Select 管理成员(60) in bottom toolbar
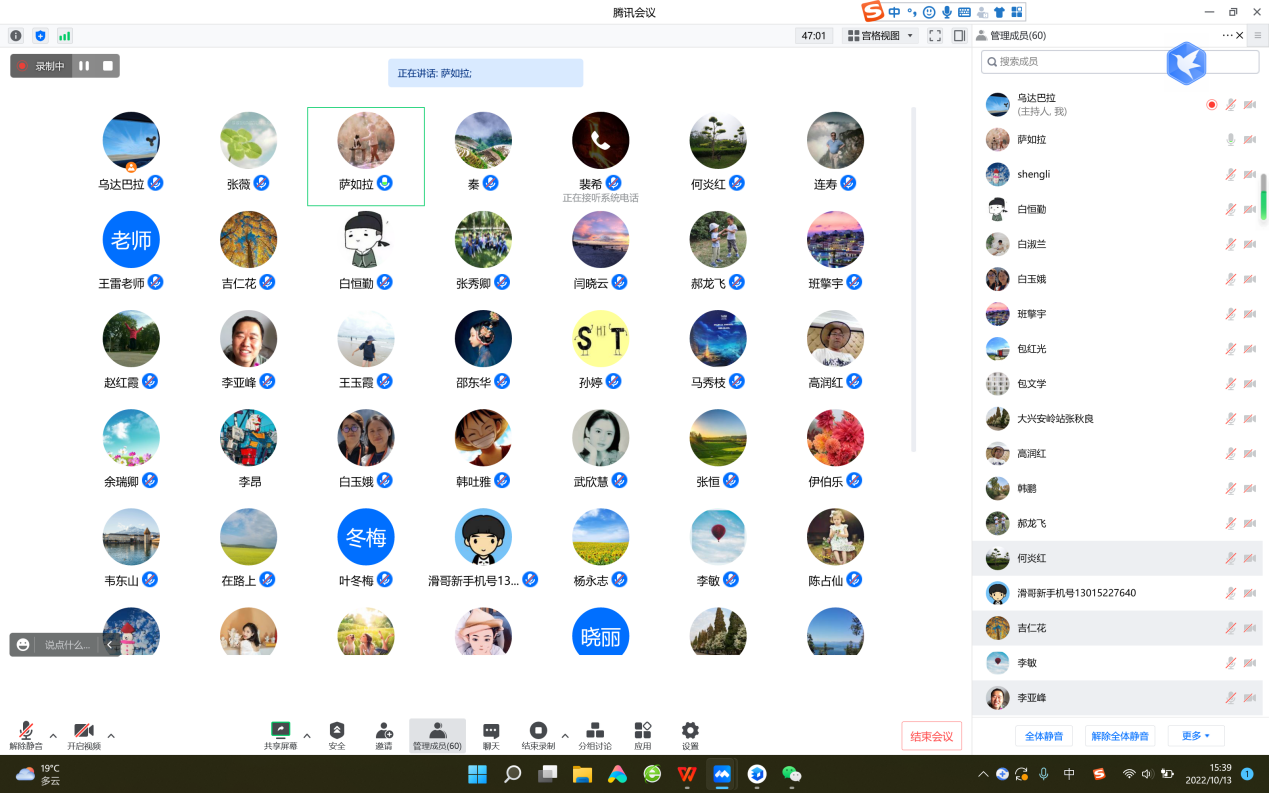Screen dimensions: 1269x793 click(437, 735)
